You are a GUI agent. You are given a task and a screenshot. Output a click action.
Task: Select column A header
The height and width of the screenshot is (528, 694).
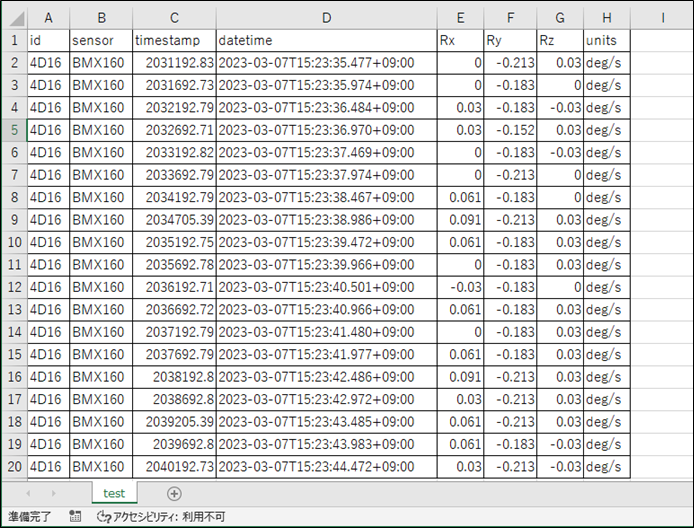pyautogui.click(x=48, y=18)
